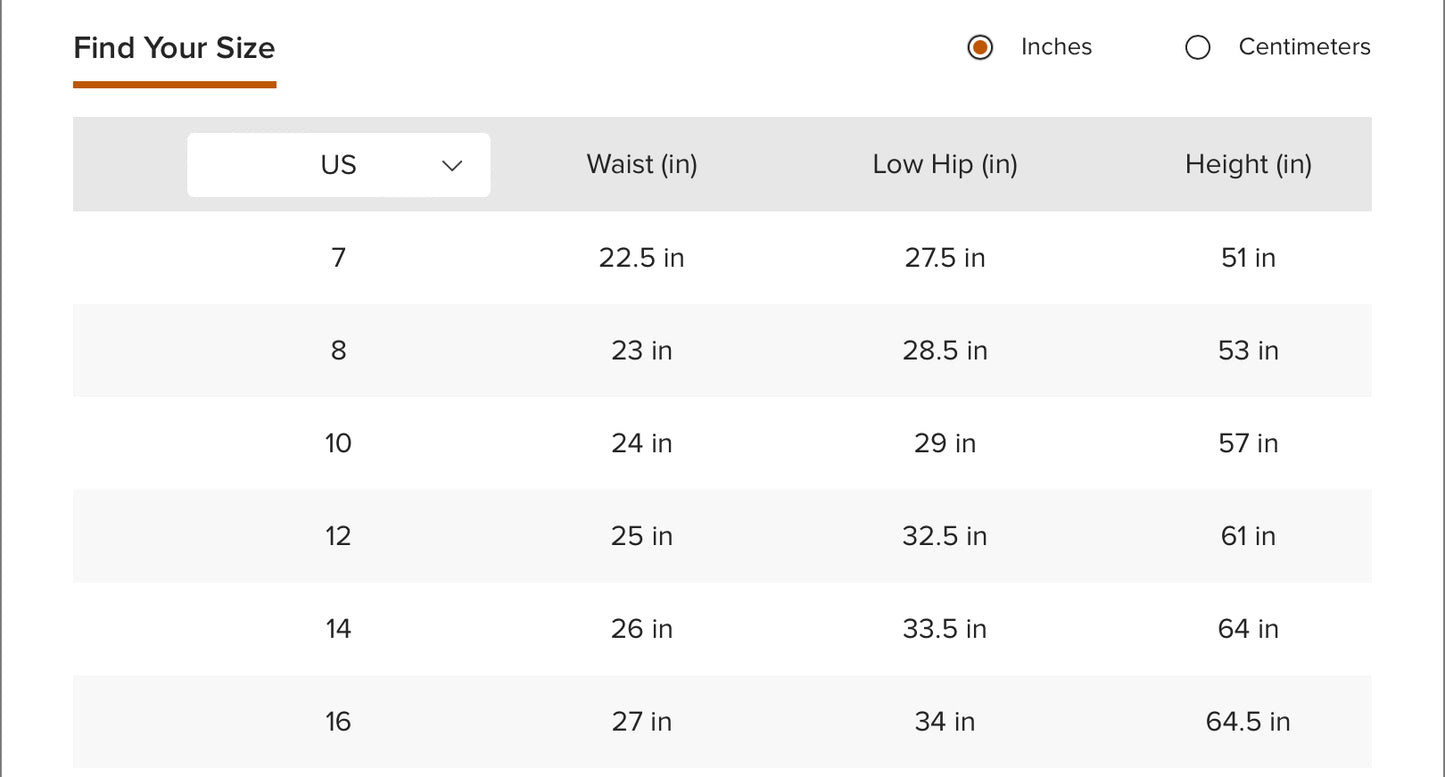
Task: Click the 22.5 in waist cell
Action: (642, 258)
